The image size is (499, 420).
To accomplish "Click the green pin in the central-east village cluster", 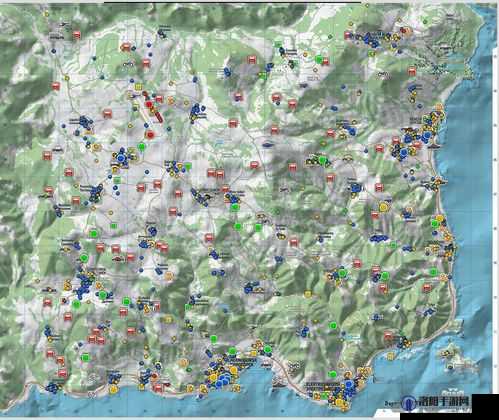I will (322, 161).
